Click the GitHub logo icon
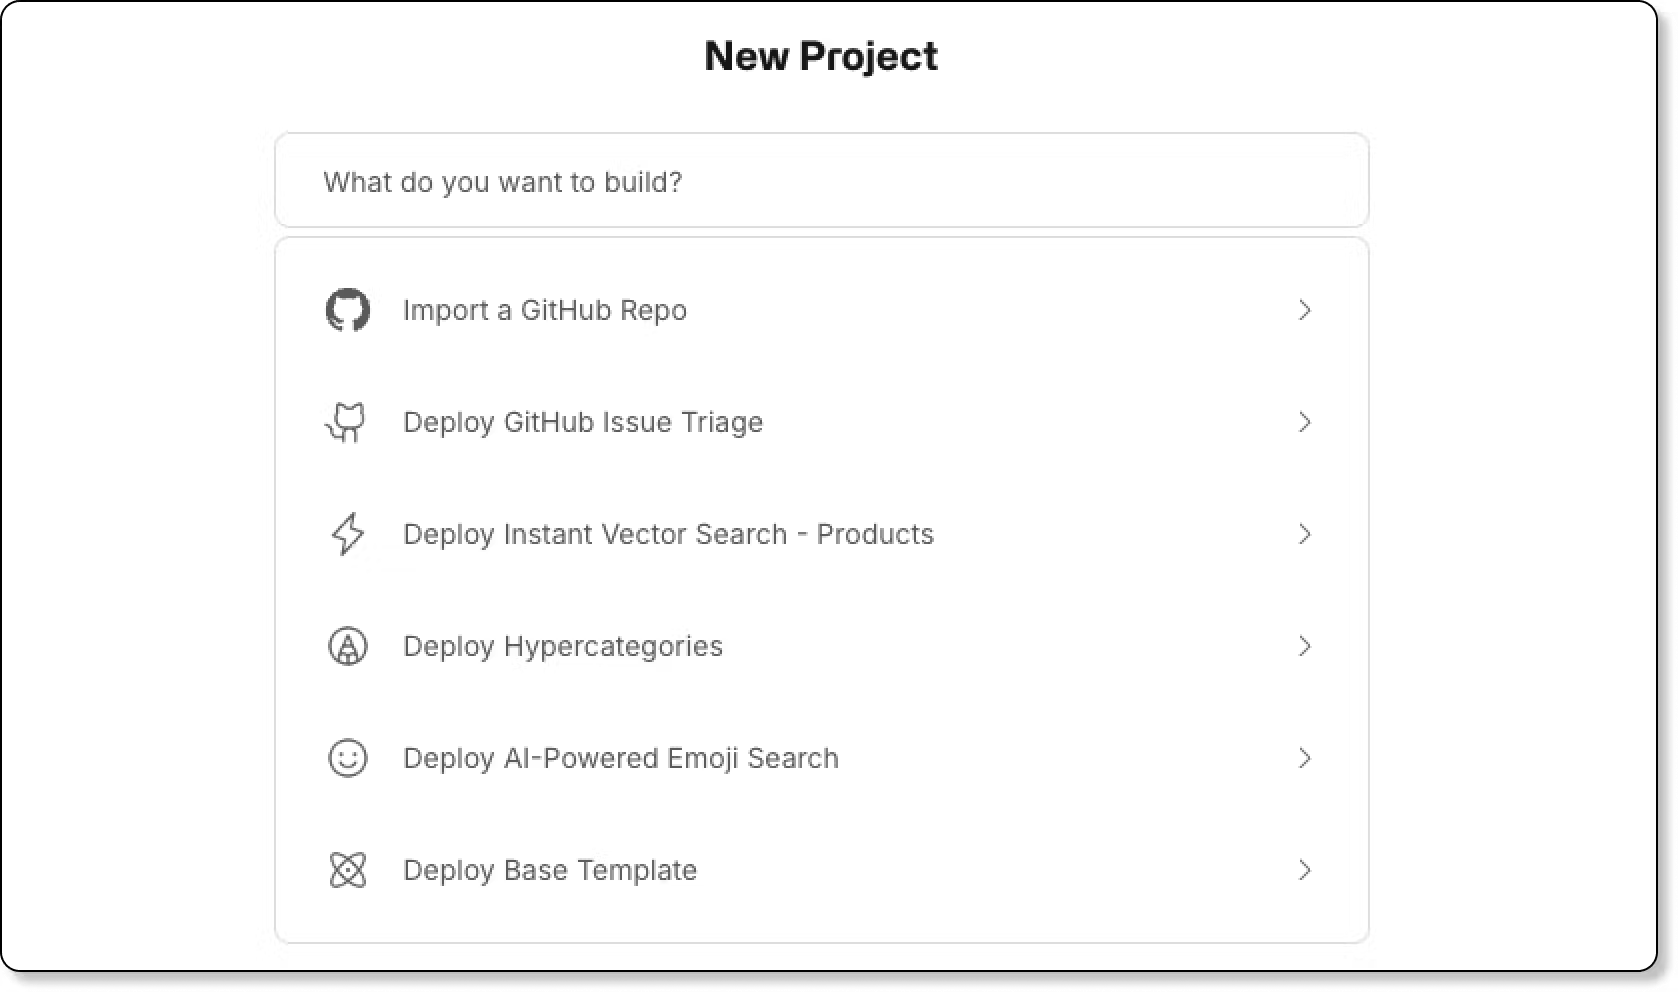Screen dimensions: 1678x992 point(348,310)
